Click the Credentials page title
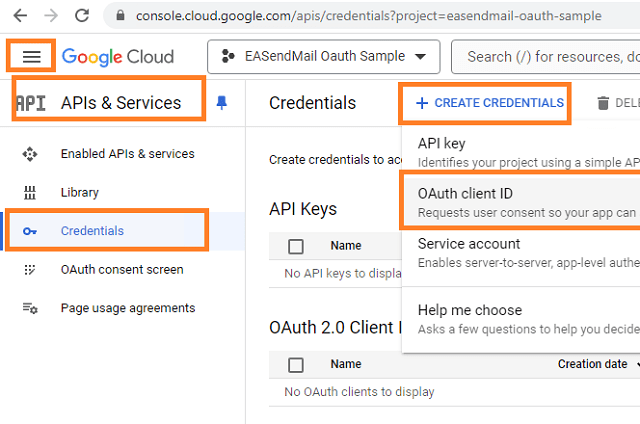640x424 pixels. [313, 103]
